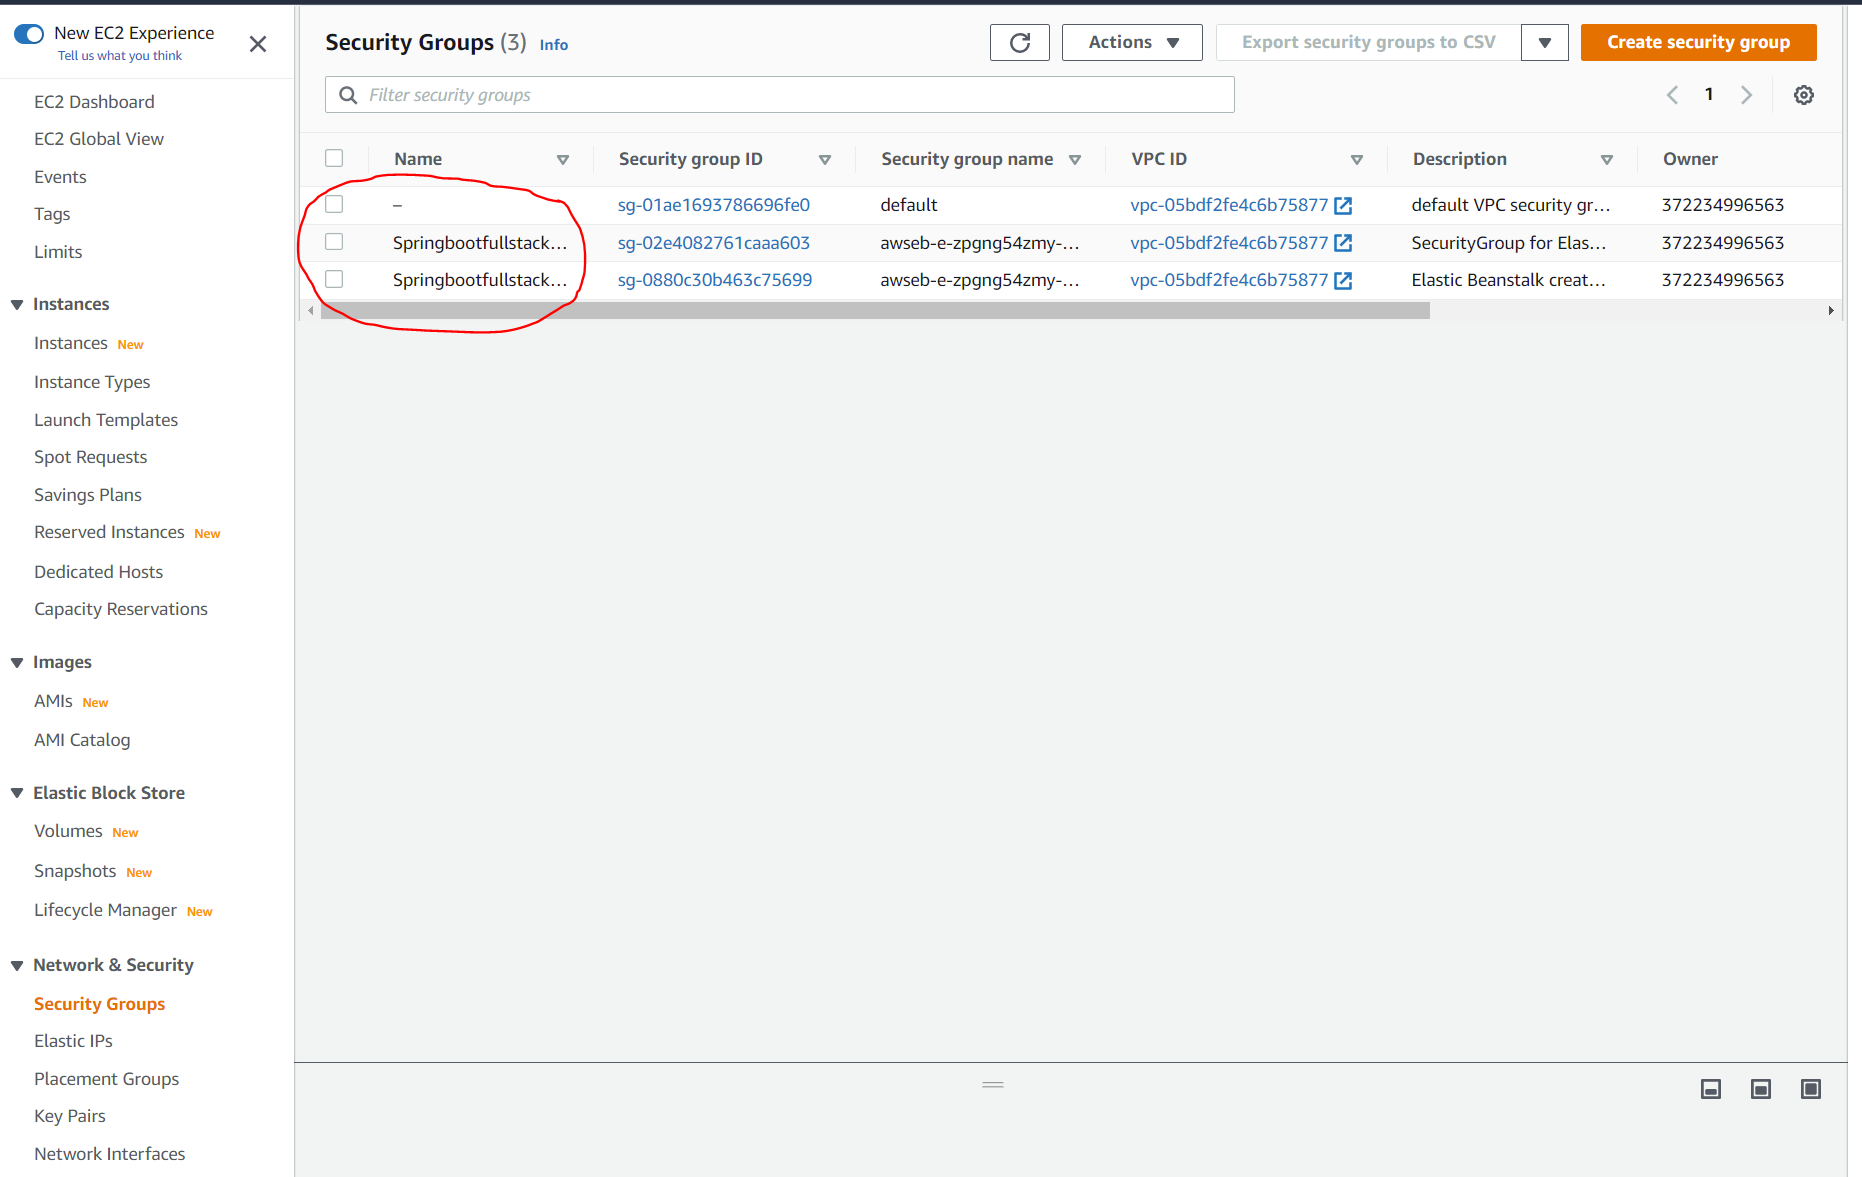Go to previous page arrow
This screenshot has height=1177, width=1862.
tap(1672, 95)
